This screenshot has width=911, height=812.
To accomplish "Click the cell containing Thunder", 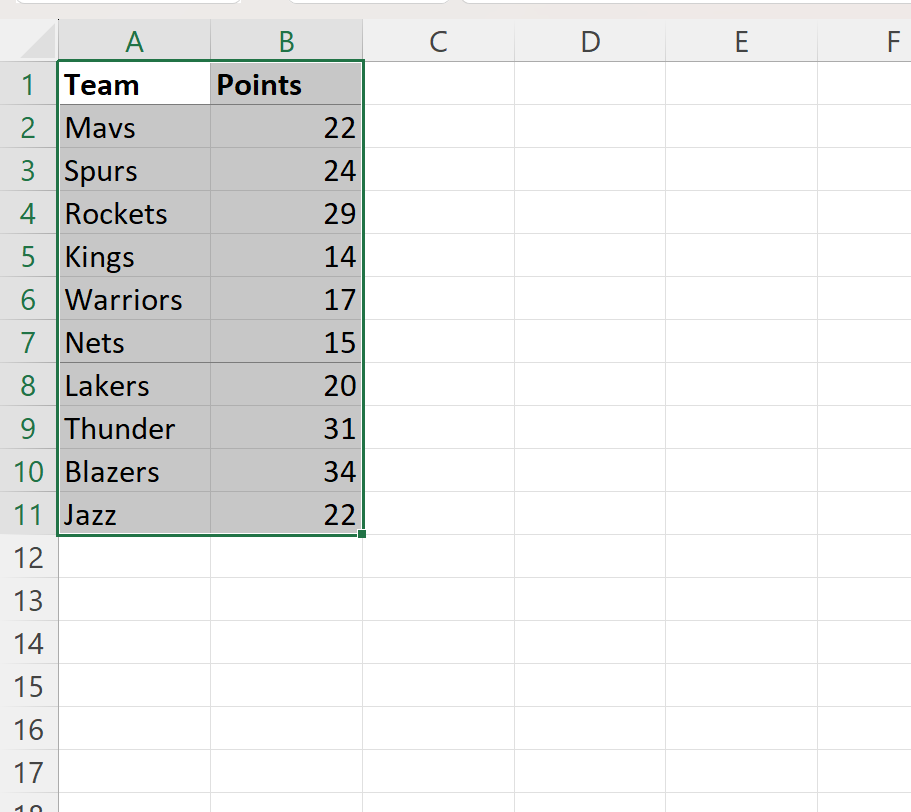I will [x=134, y=428].
